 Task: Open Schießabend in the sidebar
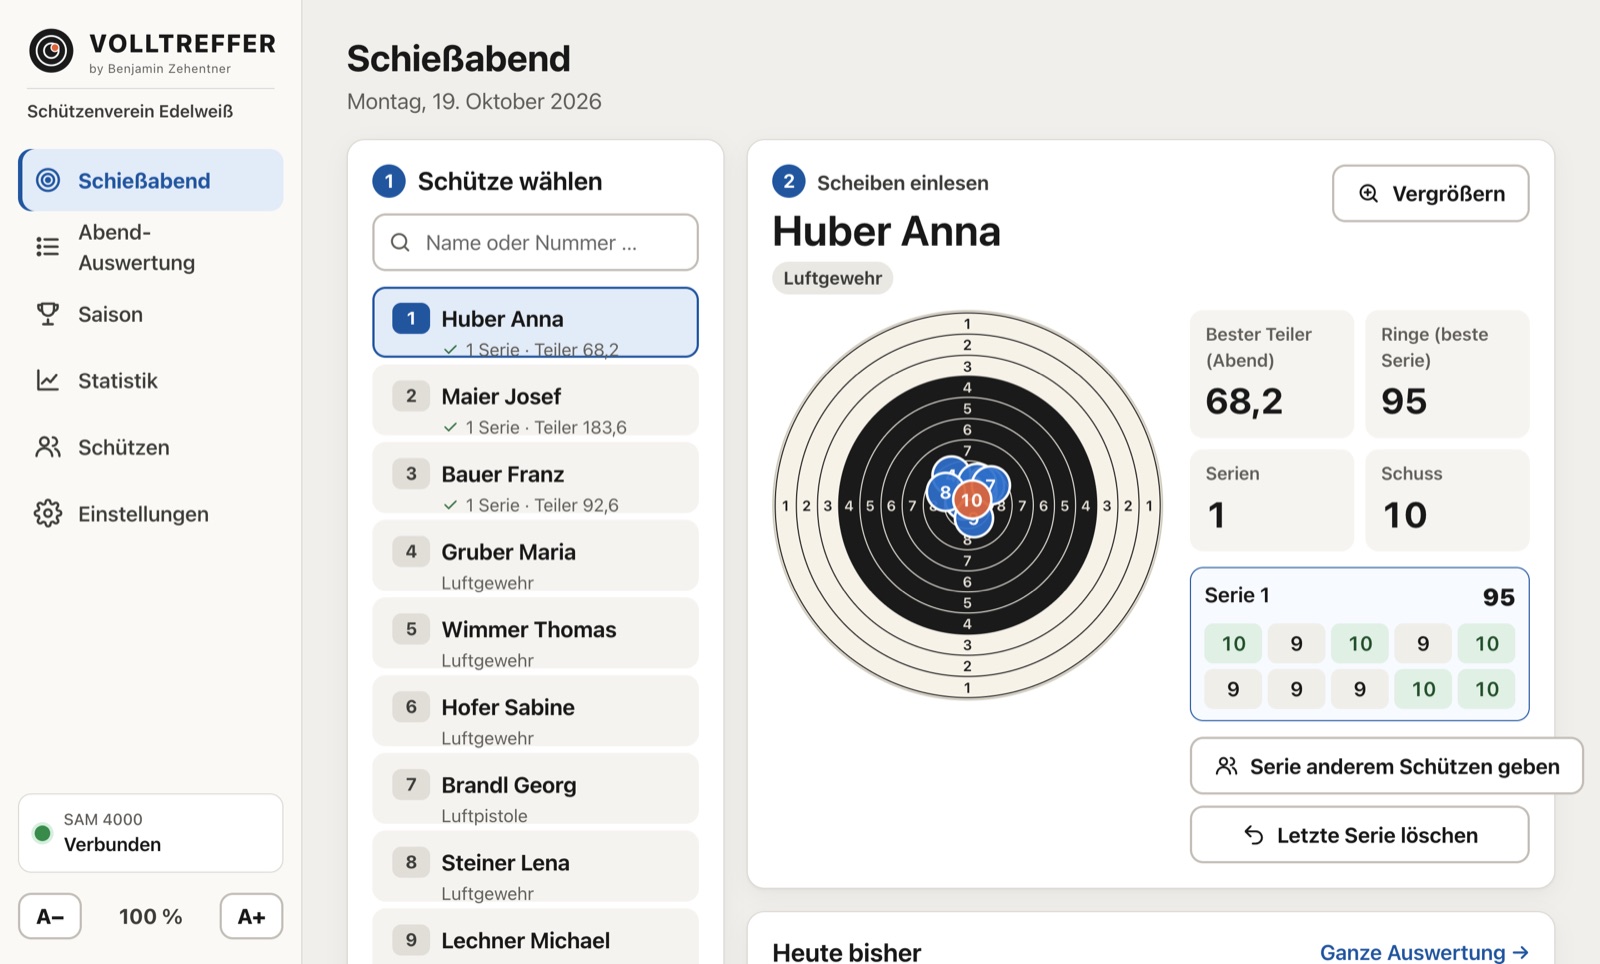pyautogui.click(x=151, y=180)
